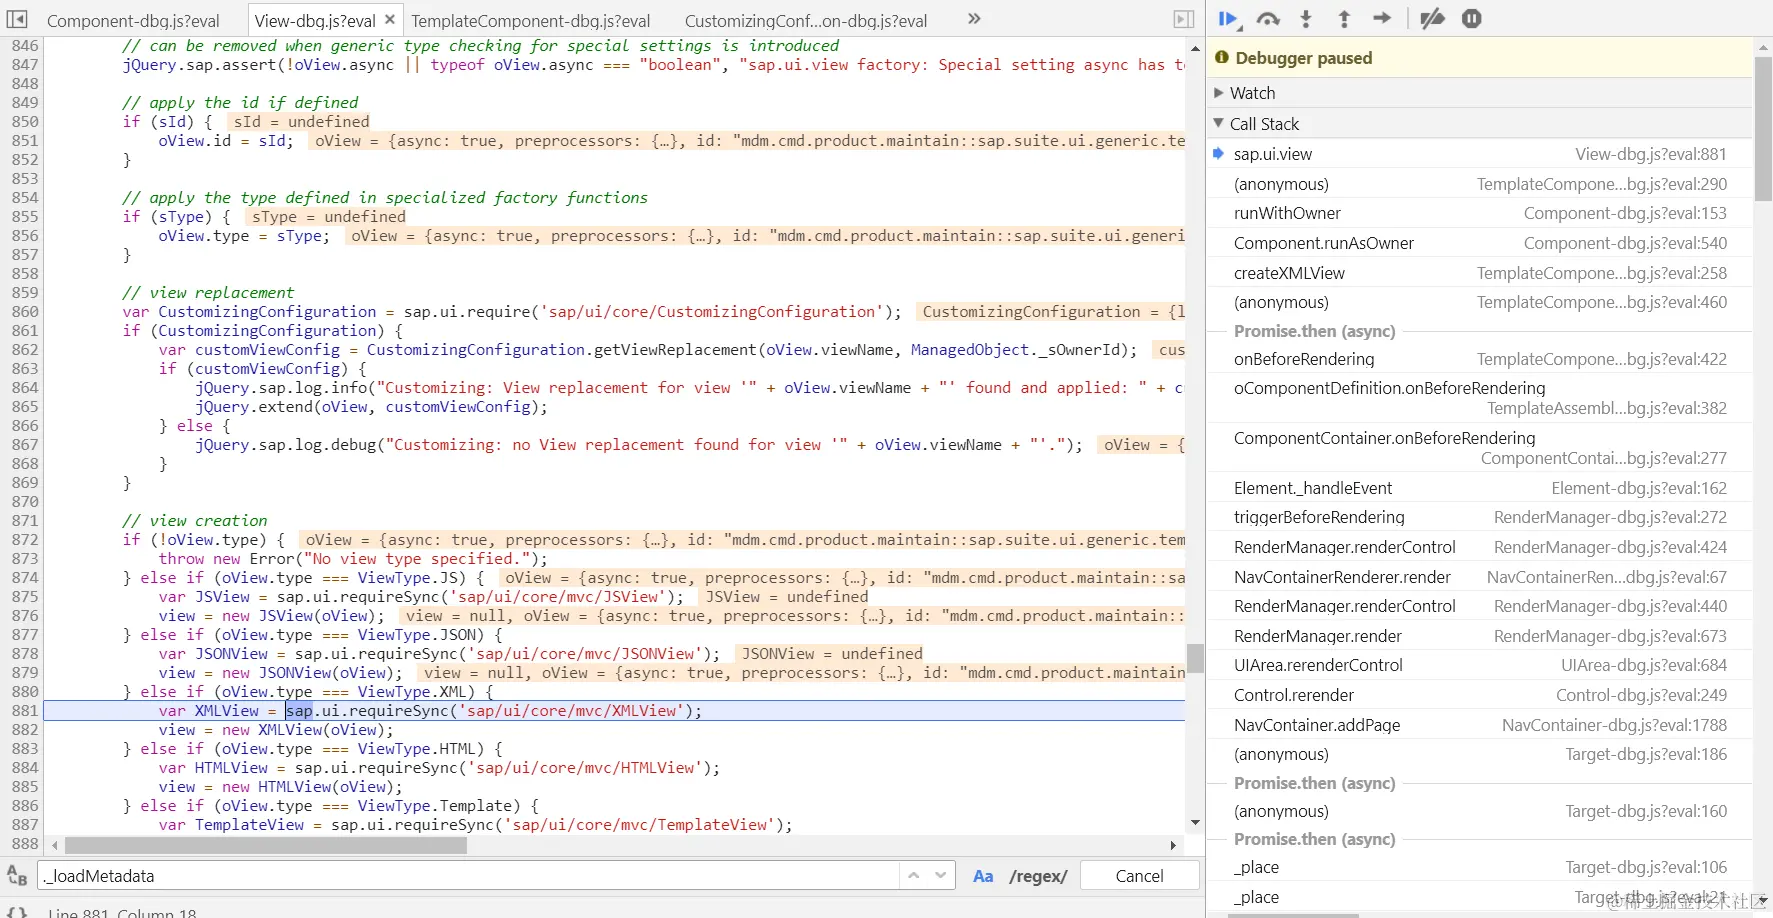Set a breakpoint on line number 860

coord(24,312)
